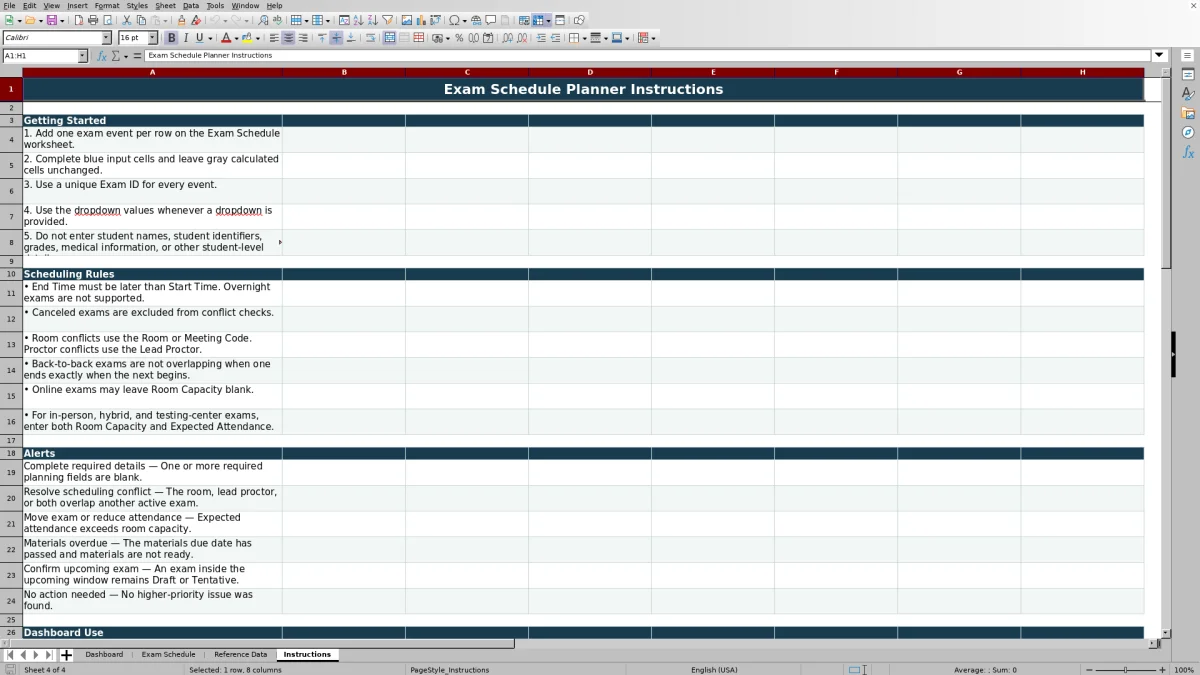Open the Tools menu
The width and height of the screenshot is (1200, 675).
215,6
